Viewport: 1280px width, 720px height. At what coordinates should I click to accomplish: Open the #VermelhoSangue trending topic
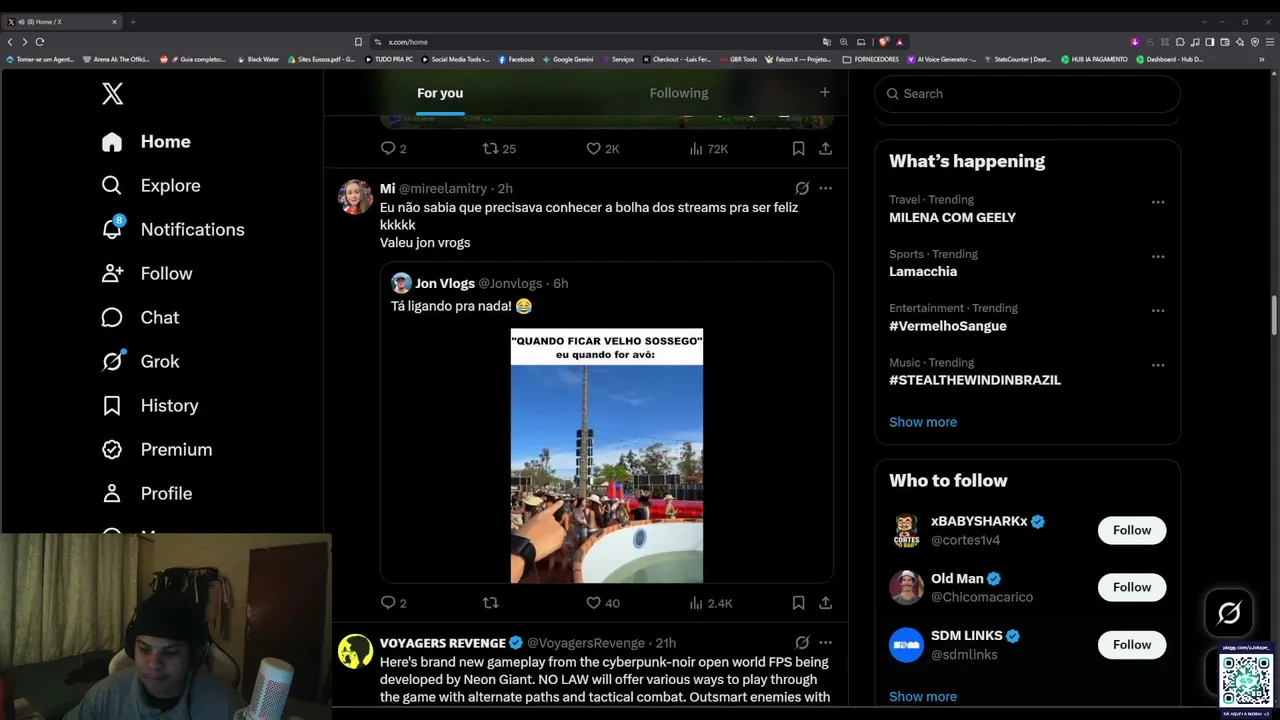click(x=948, y=326)
